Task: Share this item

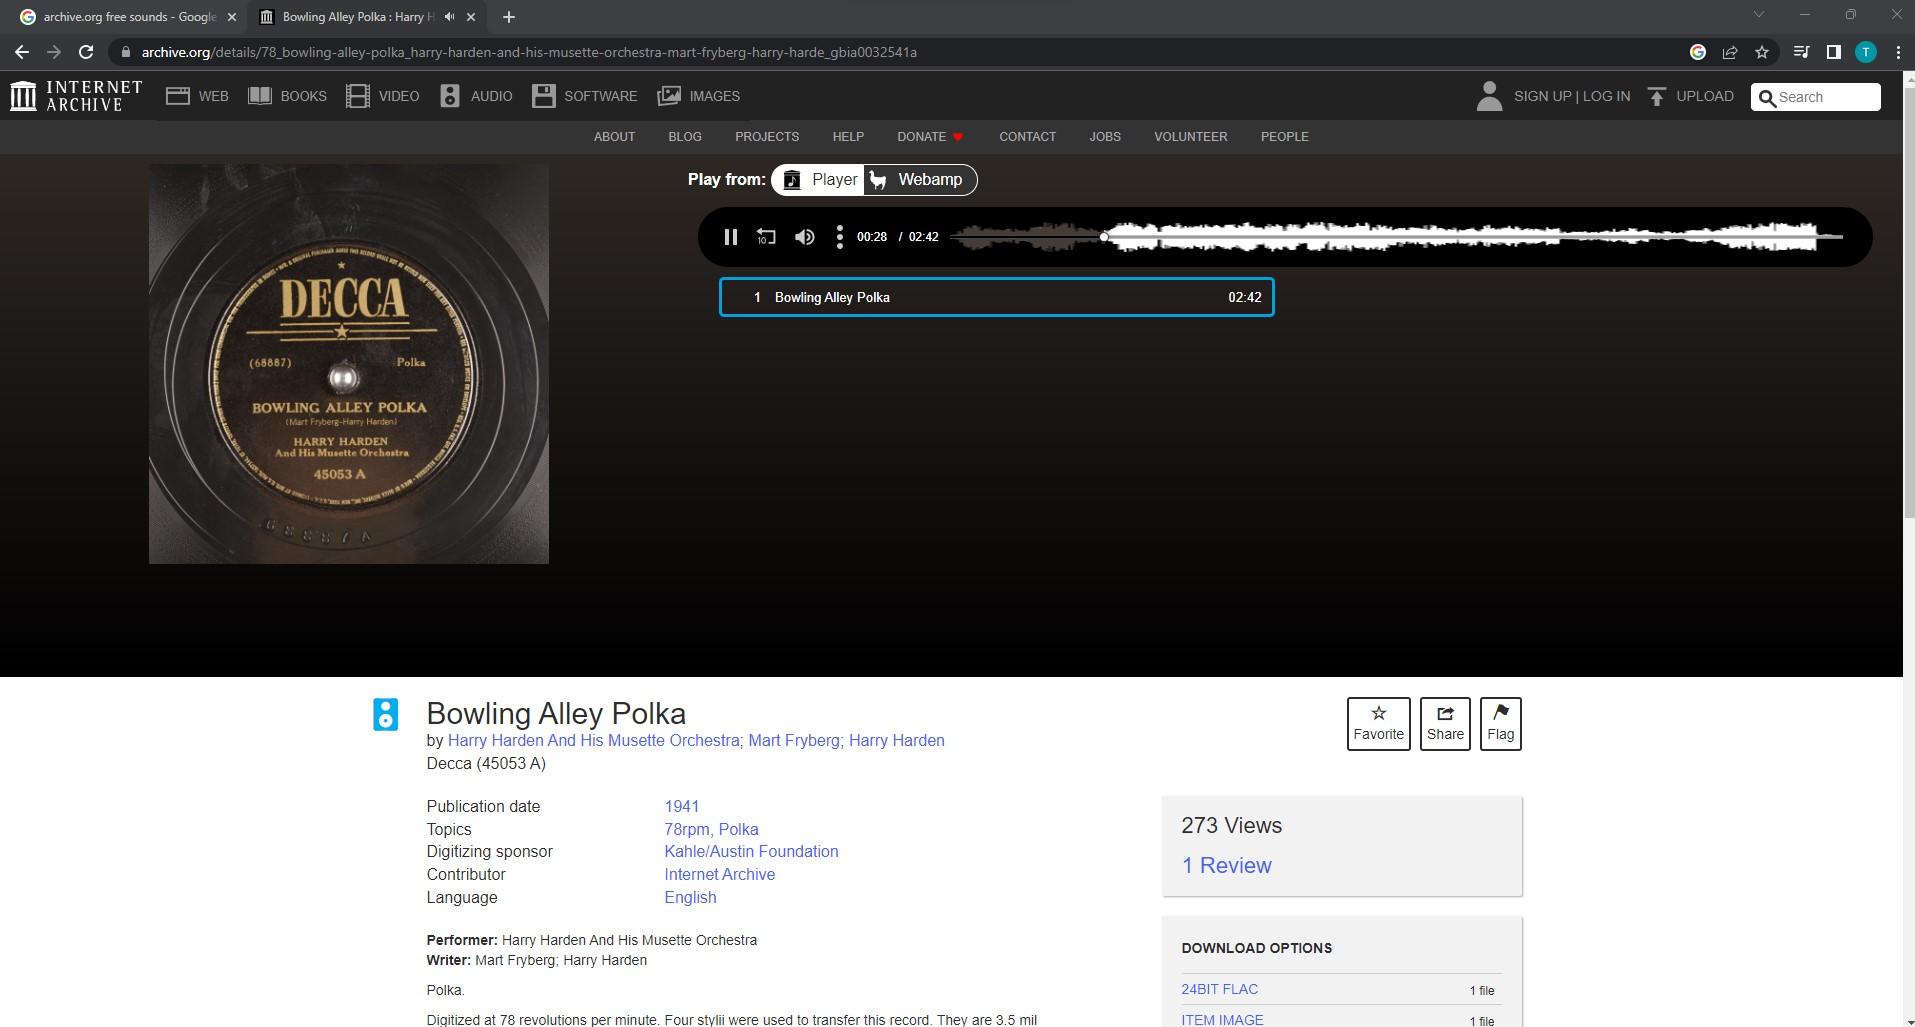Action: (1445, 724)
